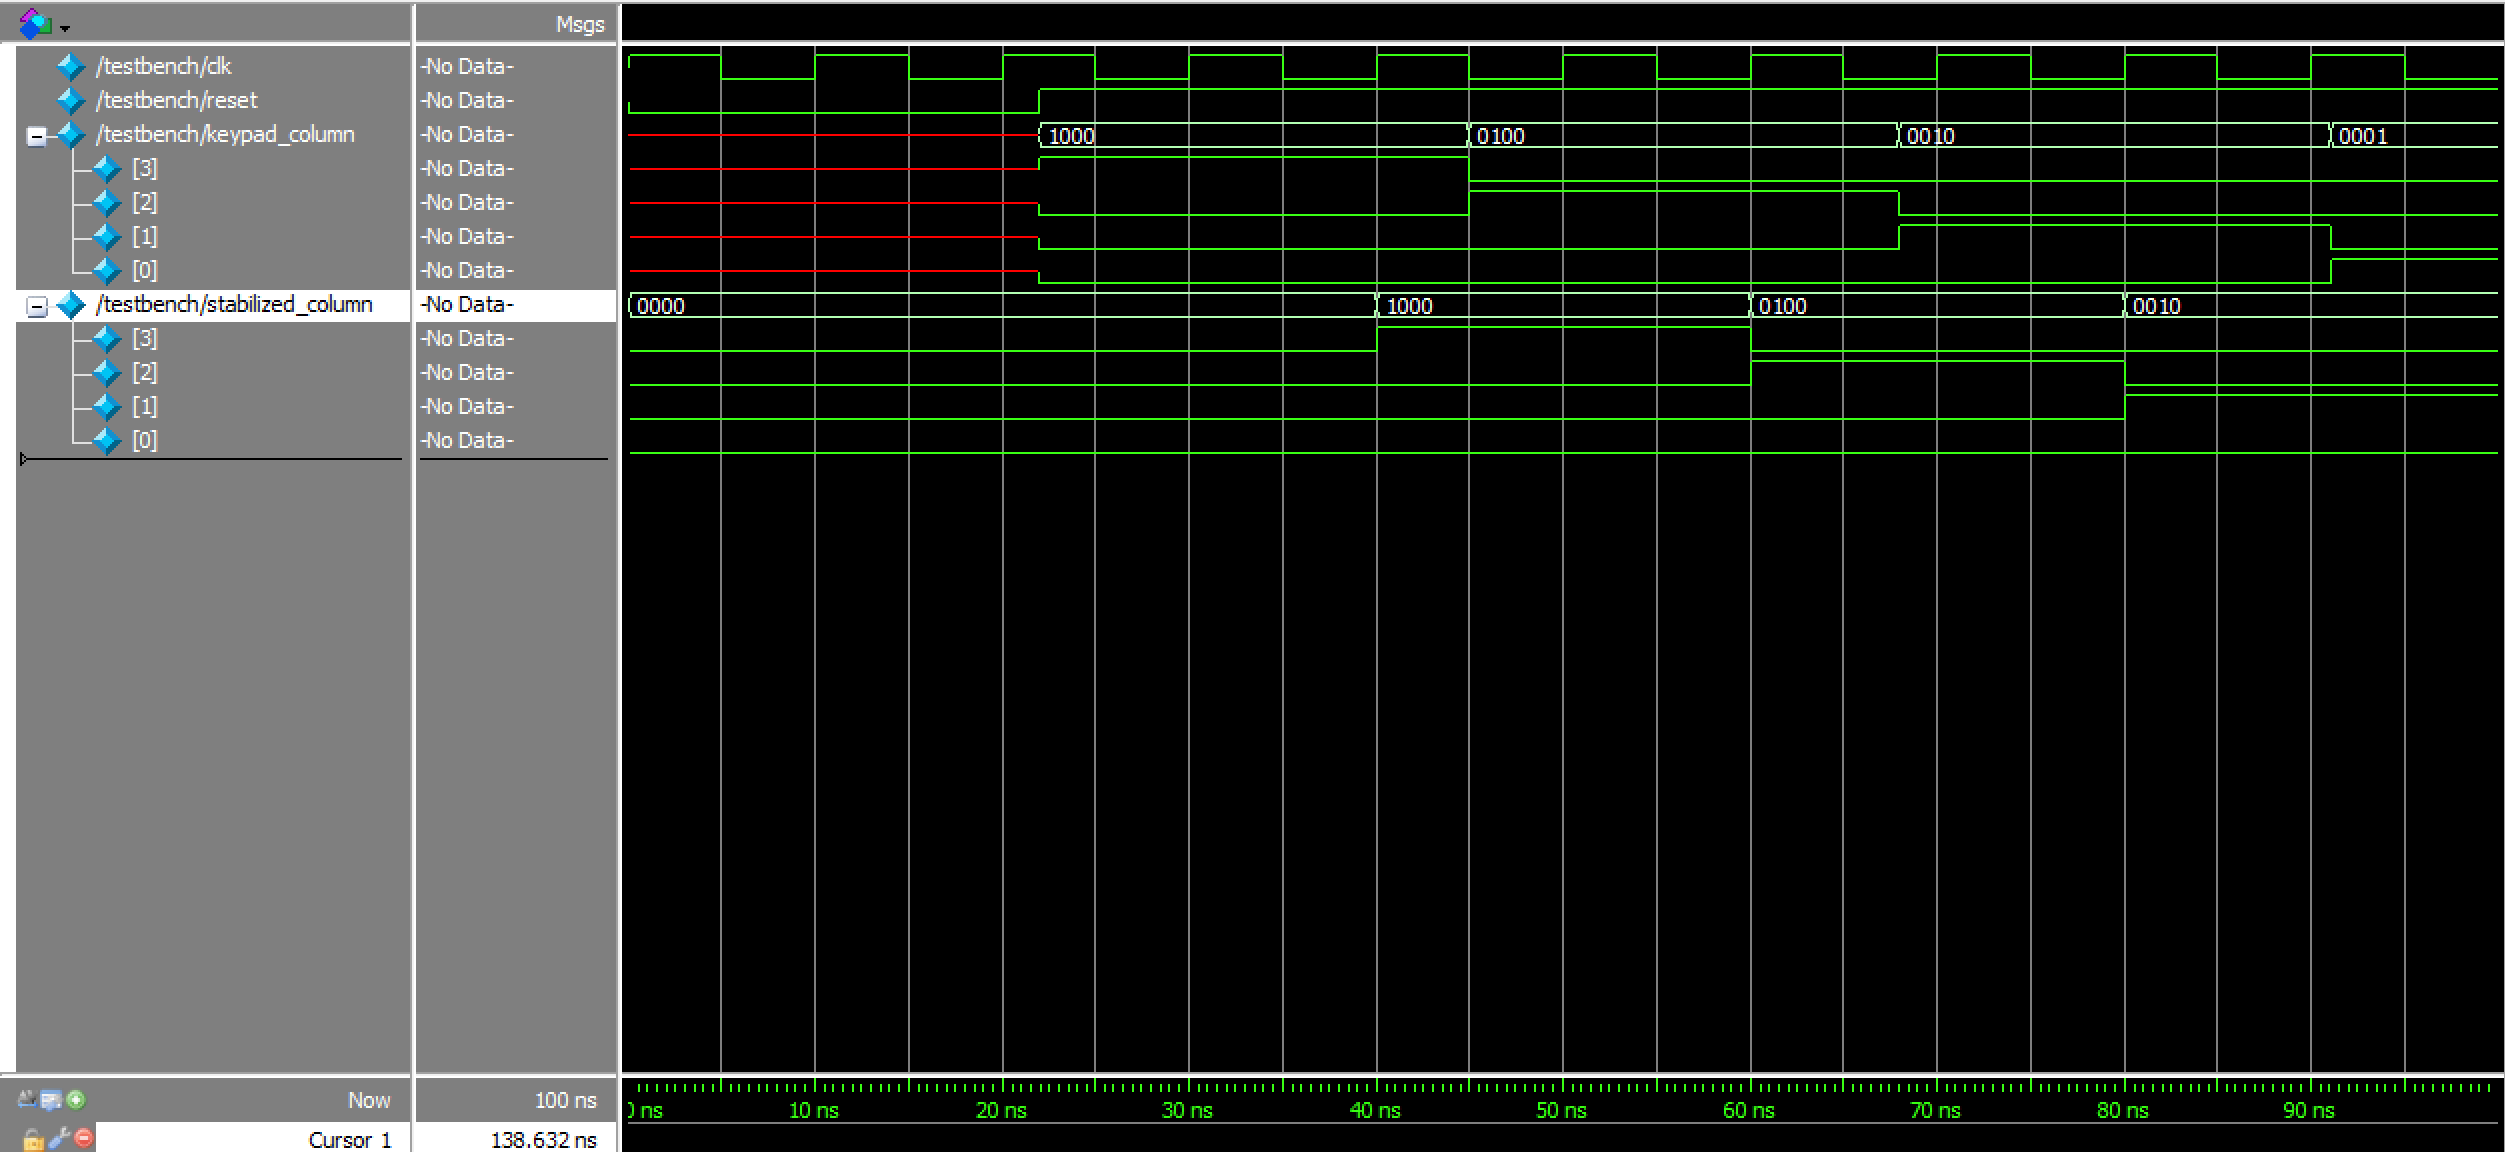Select bit [0] under stabilized_column
The image size is (2505, 1152).
coord(144,440)
